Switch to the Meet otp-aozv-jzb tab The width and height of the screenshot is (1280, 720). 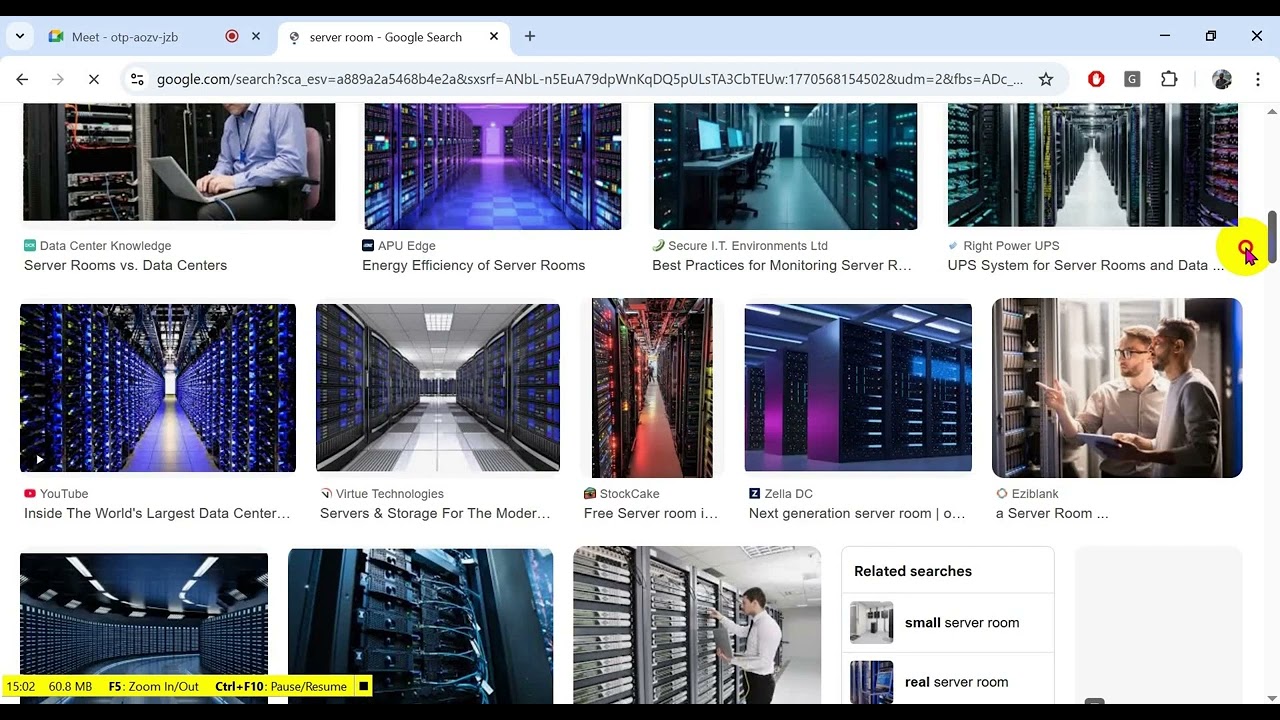(x=124, y=37)
